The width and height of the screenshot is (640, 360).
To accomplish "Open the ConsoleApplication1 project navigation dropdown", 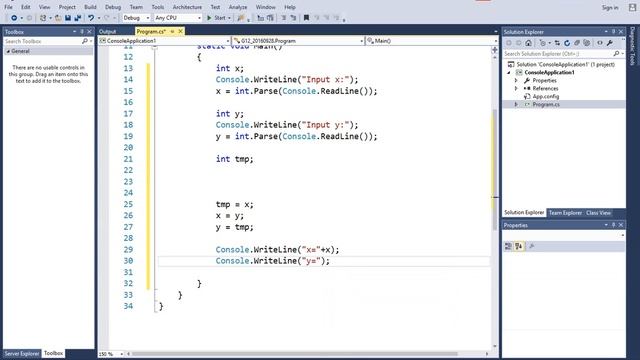I will pos(227,41).
